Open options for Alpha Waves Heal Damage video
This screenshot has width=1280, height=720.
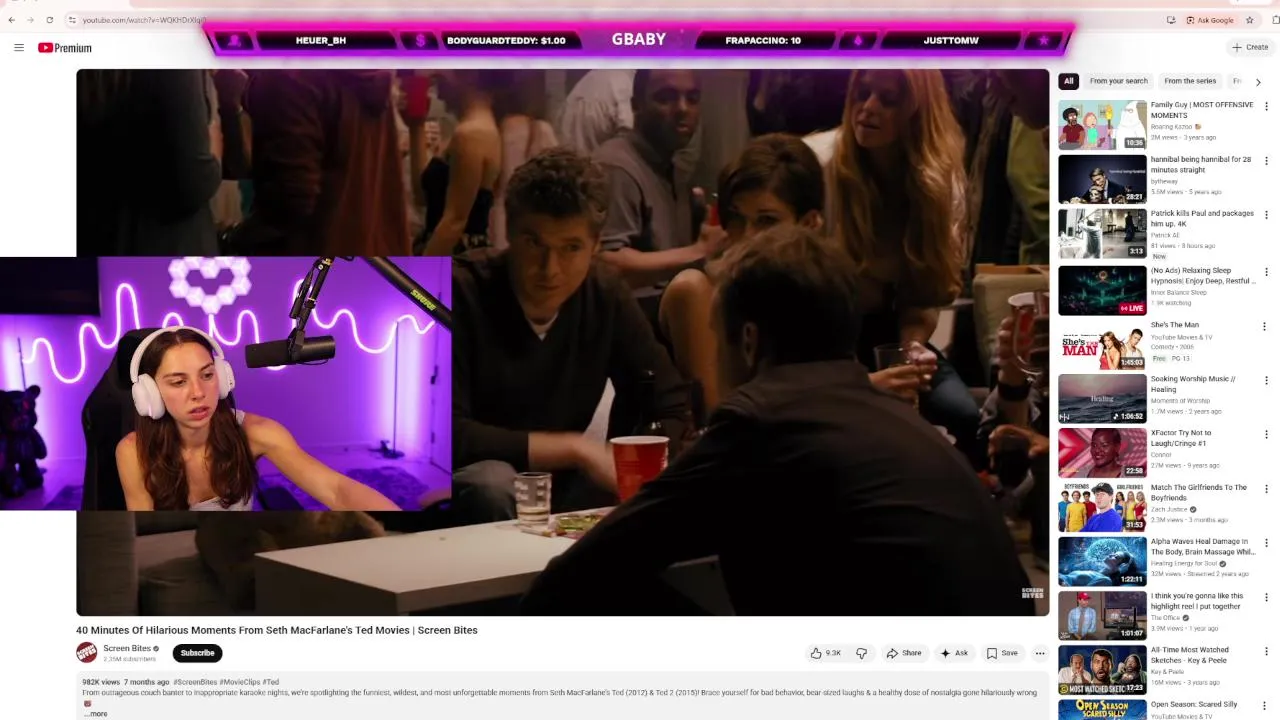[1266, 543]
